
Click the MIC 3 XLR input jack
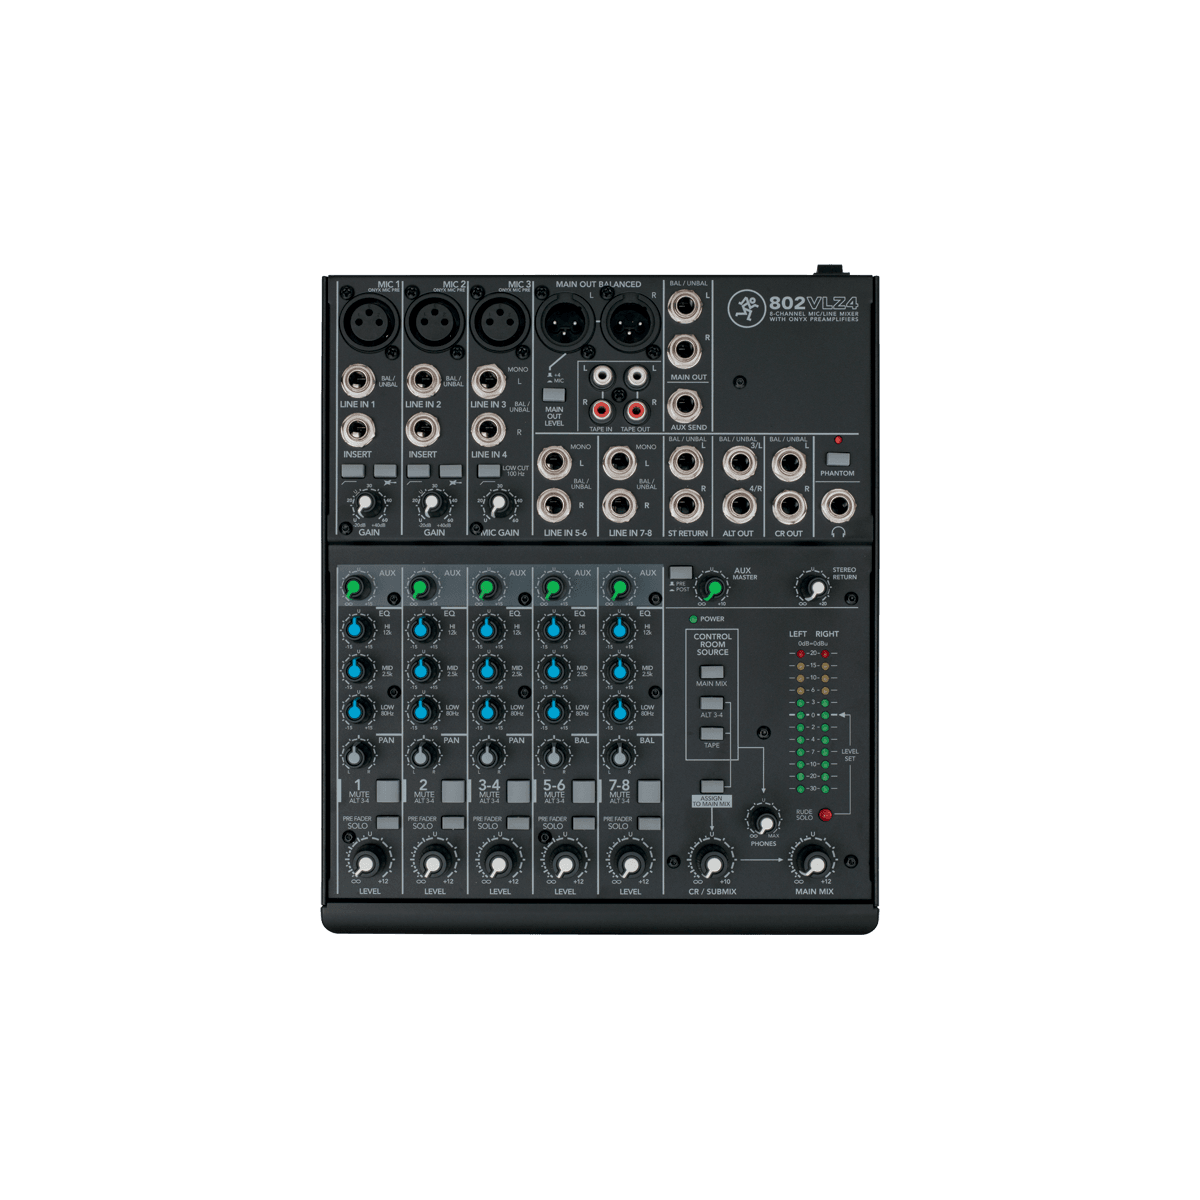501,324
